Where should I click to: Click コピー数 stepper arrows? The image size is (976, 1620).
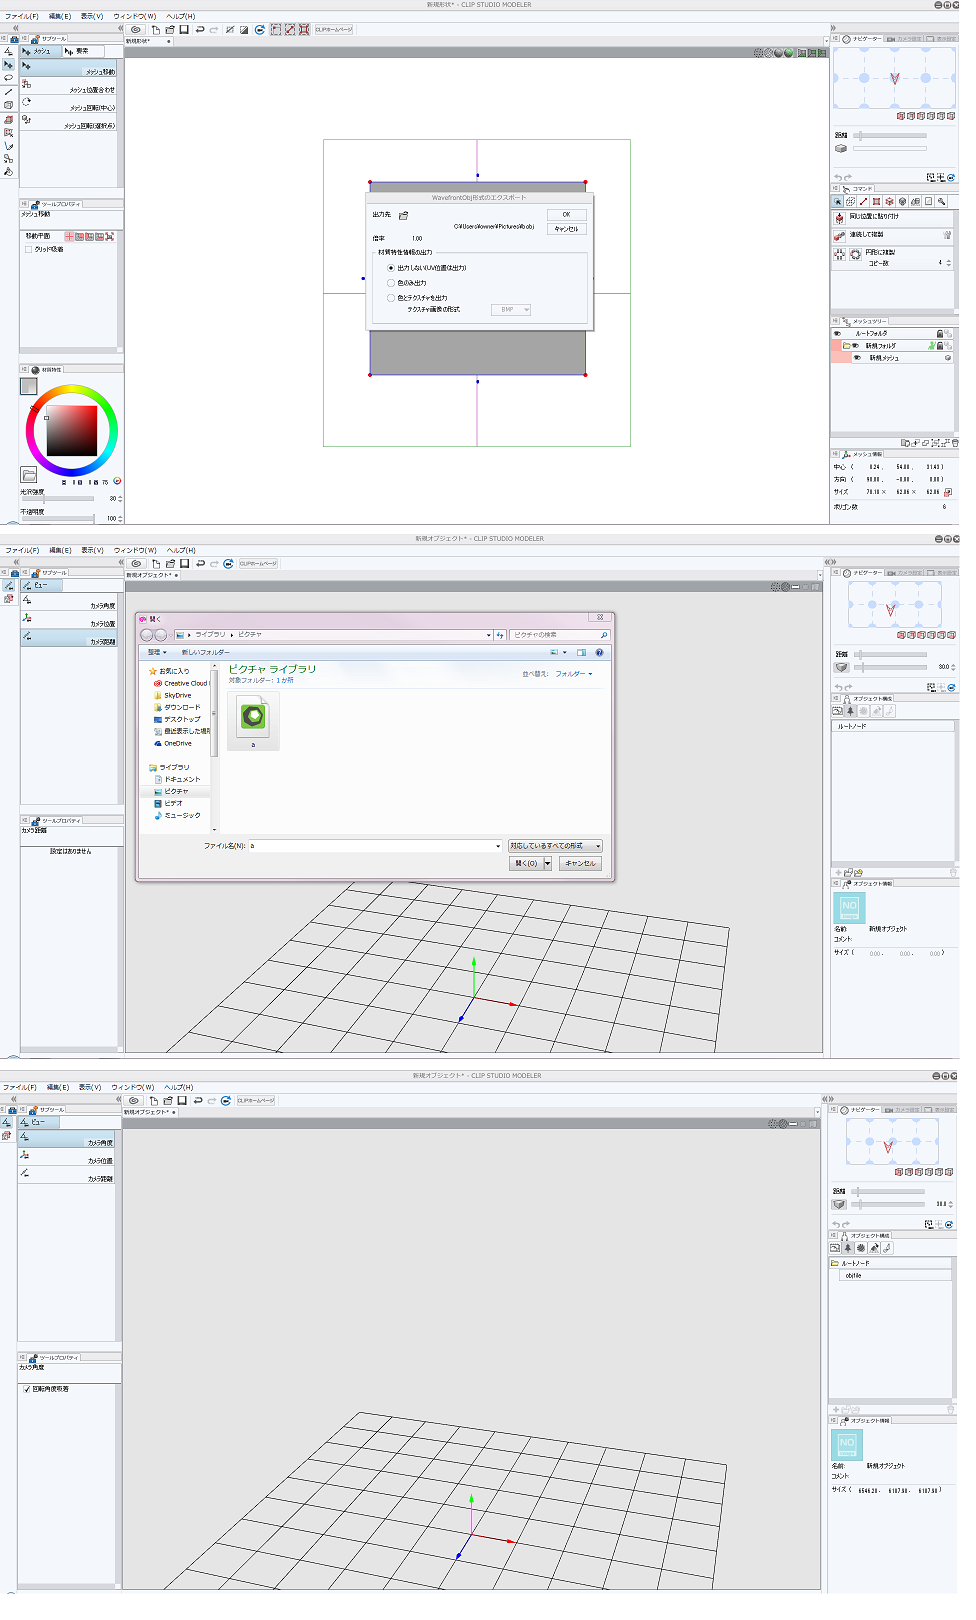coord(948,263)
